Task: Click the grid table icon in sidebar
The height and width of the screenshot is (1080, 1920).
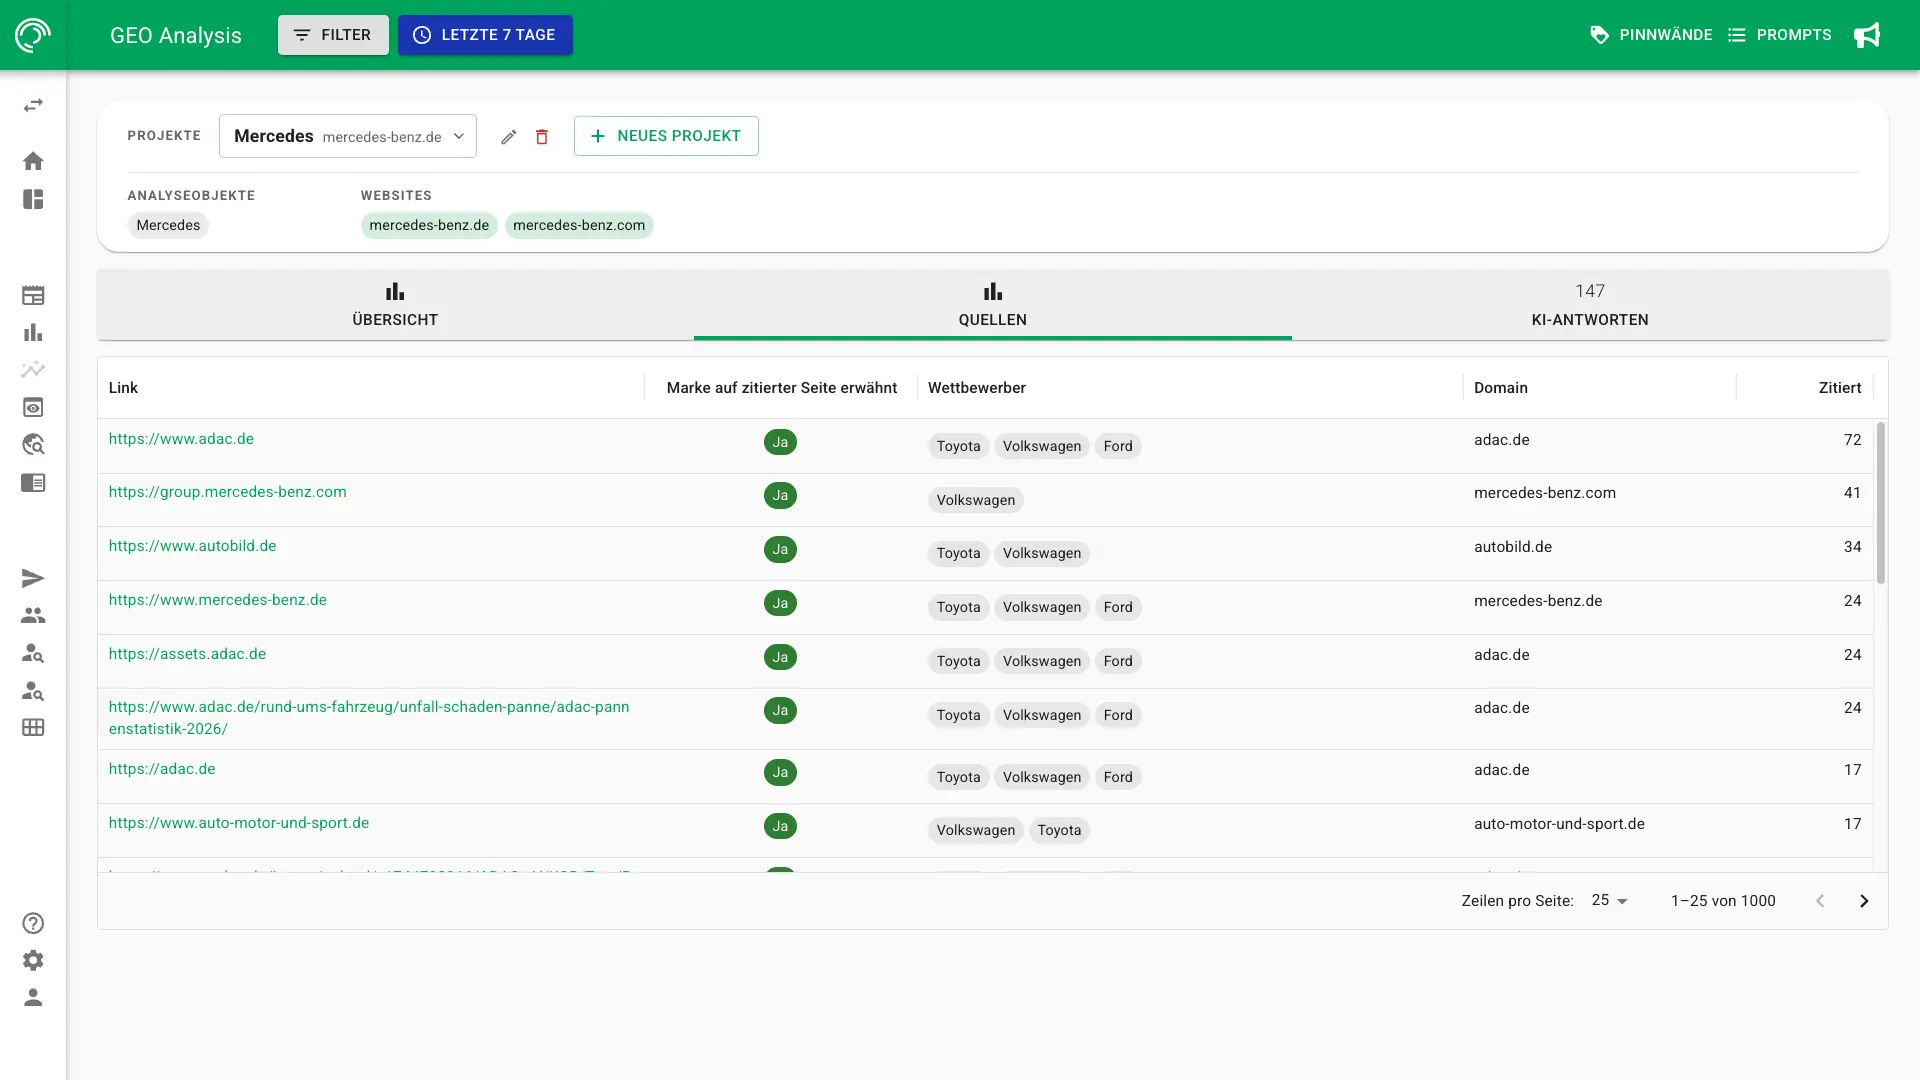Action: coord(33,728)
